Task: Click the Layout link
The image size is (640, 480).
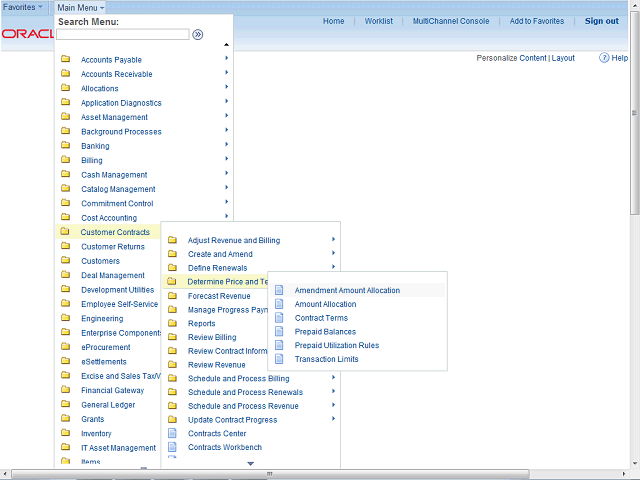Action: click(x=563, y=58)
